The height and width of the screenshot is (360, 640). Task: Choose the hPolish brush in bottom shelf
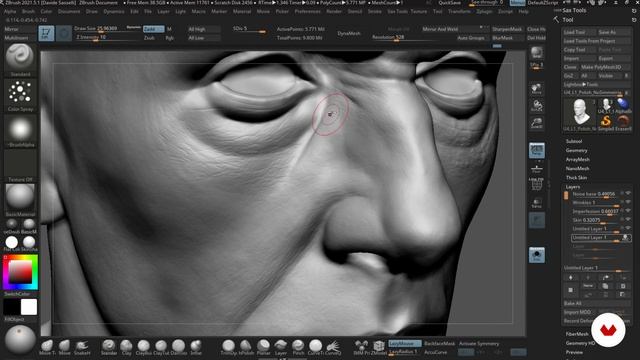pos(246,347)
